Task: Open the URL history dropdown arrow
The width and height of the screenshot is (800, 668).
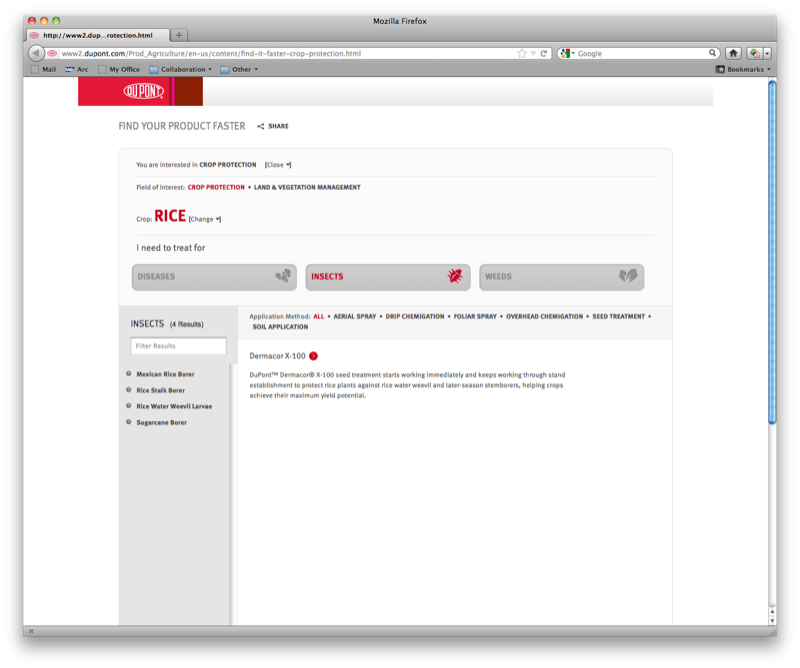Action: click(x=533, y=54)
